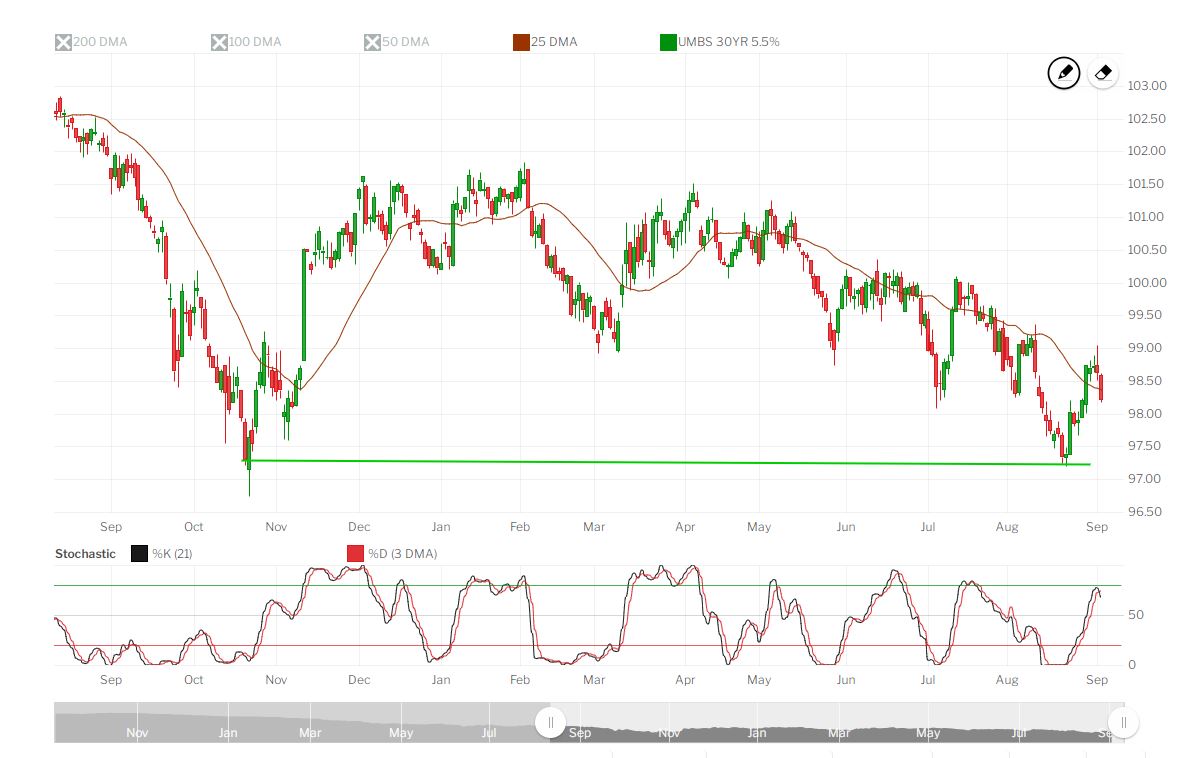Grab the right range selector handle
1181x758 pixels.
[1123, 723]
